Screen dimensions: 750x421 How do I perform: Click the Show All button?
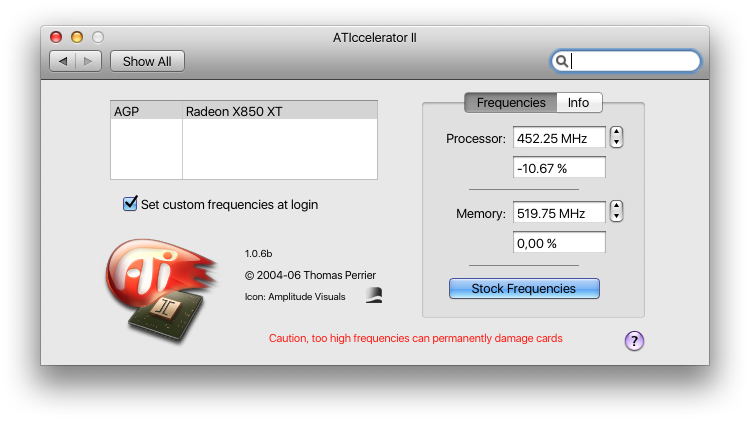[147, 61]
